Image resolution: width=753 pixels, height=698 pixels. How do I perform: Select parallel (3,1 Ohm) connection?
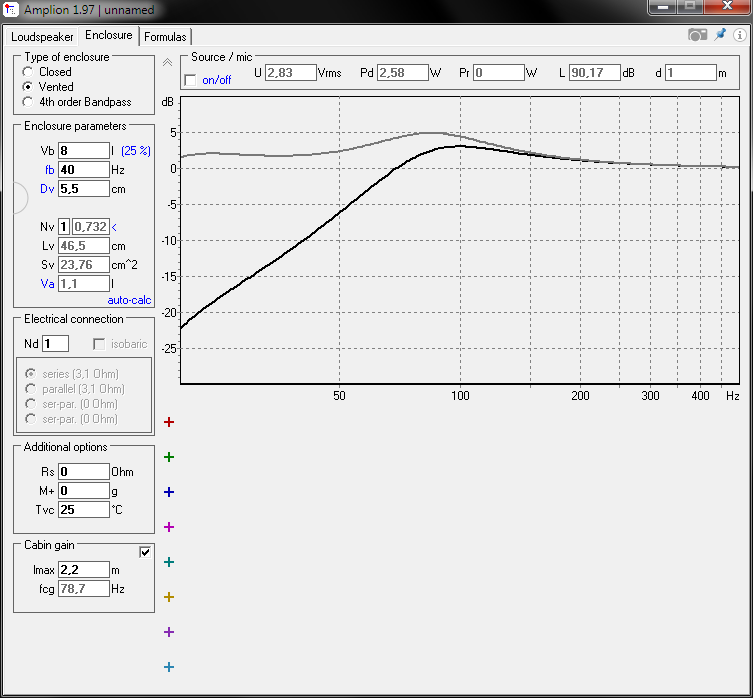[31, 389]
